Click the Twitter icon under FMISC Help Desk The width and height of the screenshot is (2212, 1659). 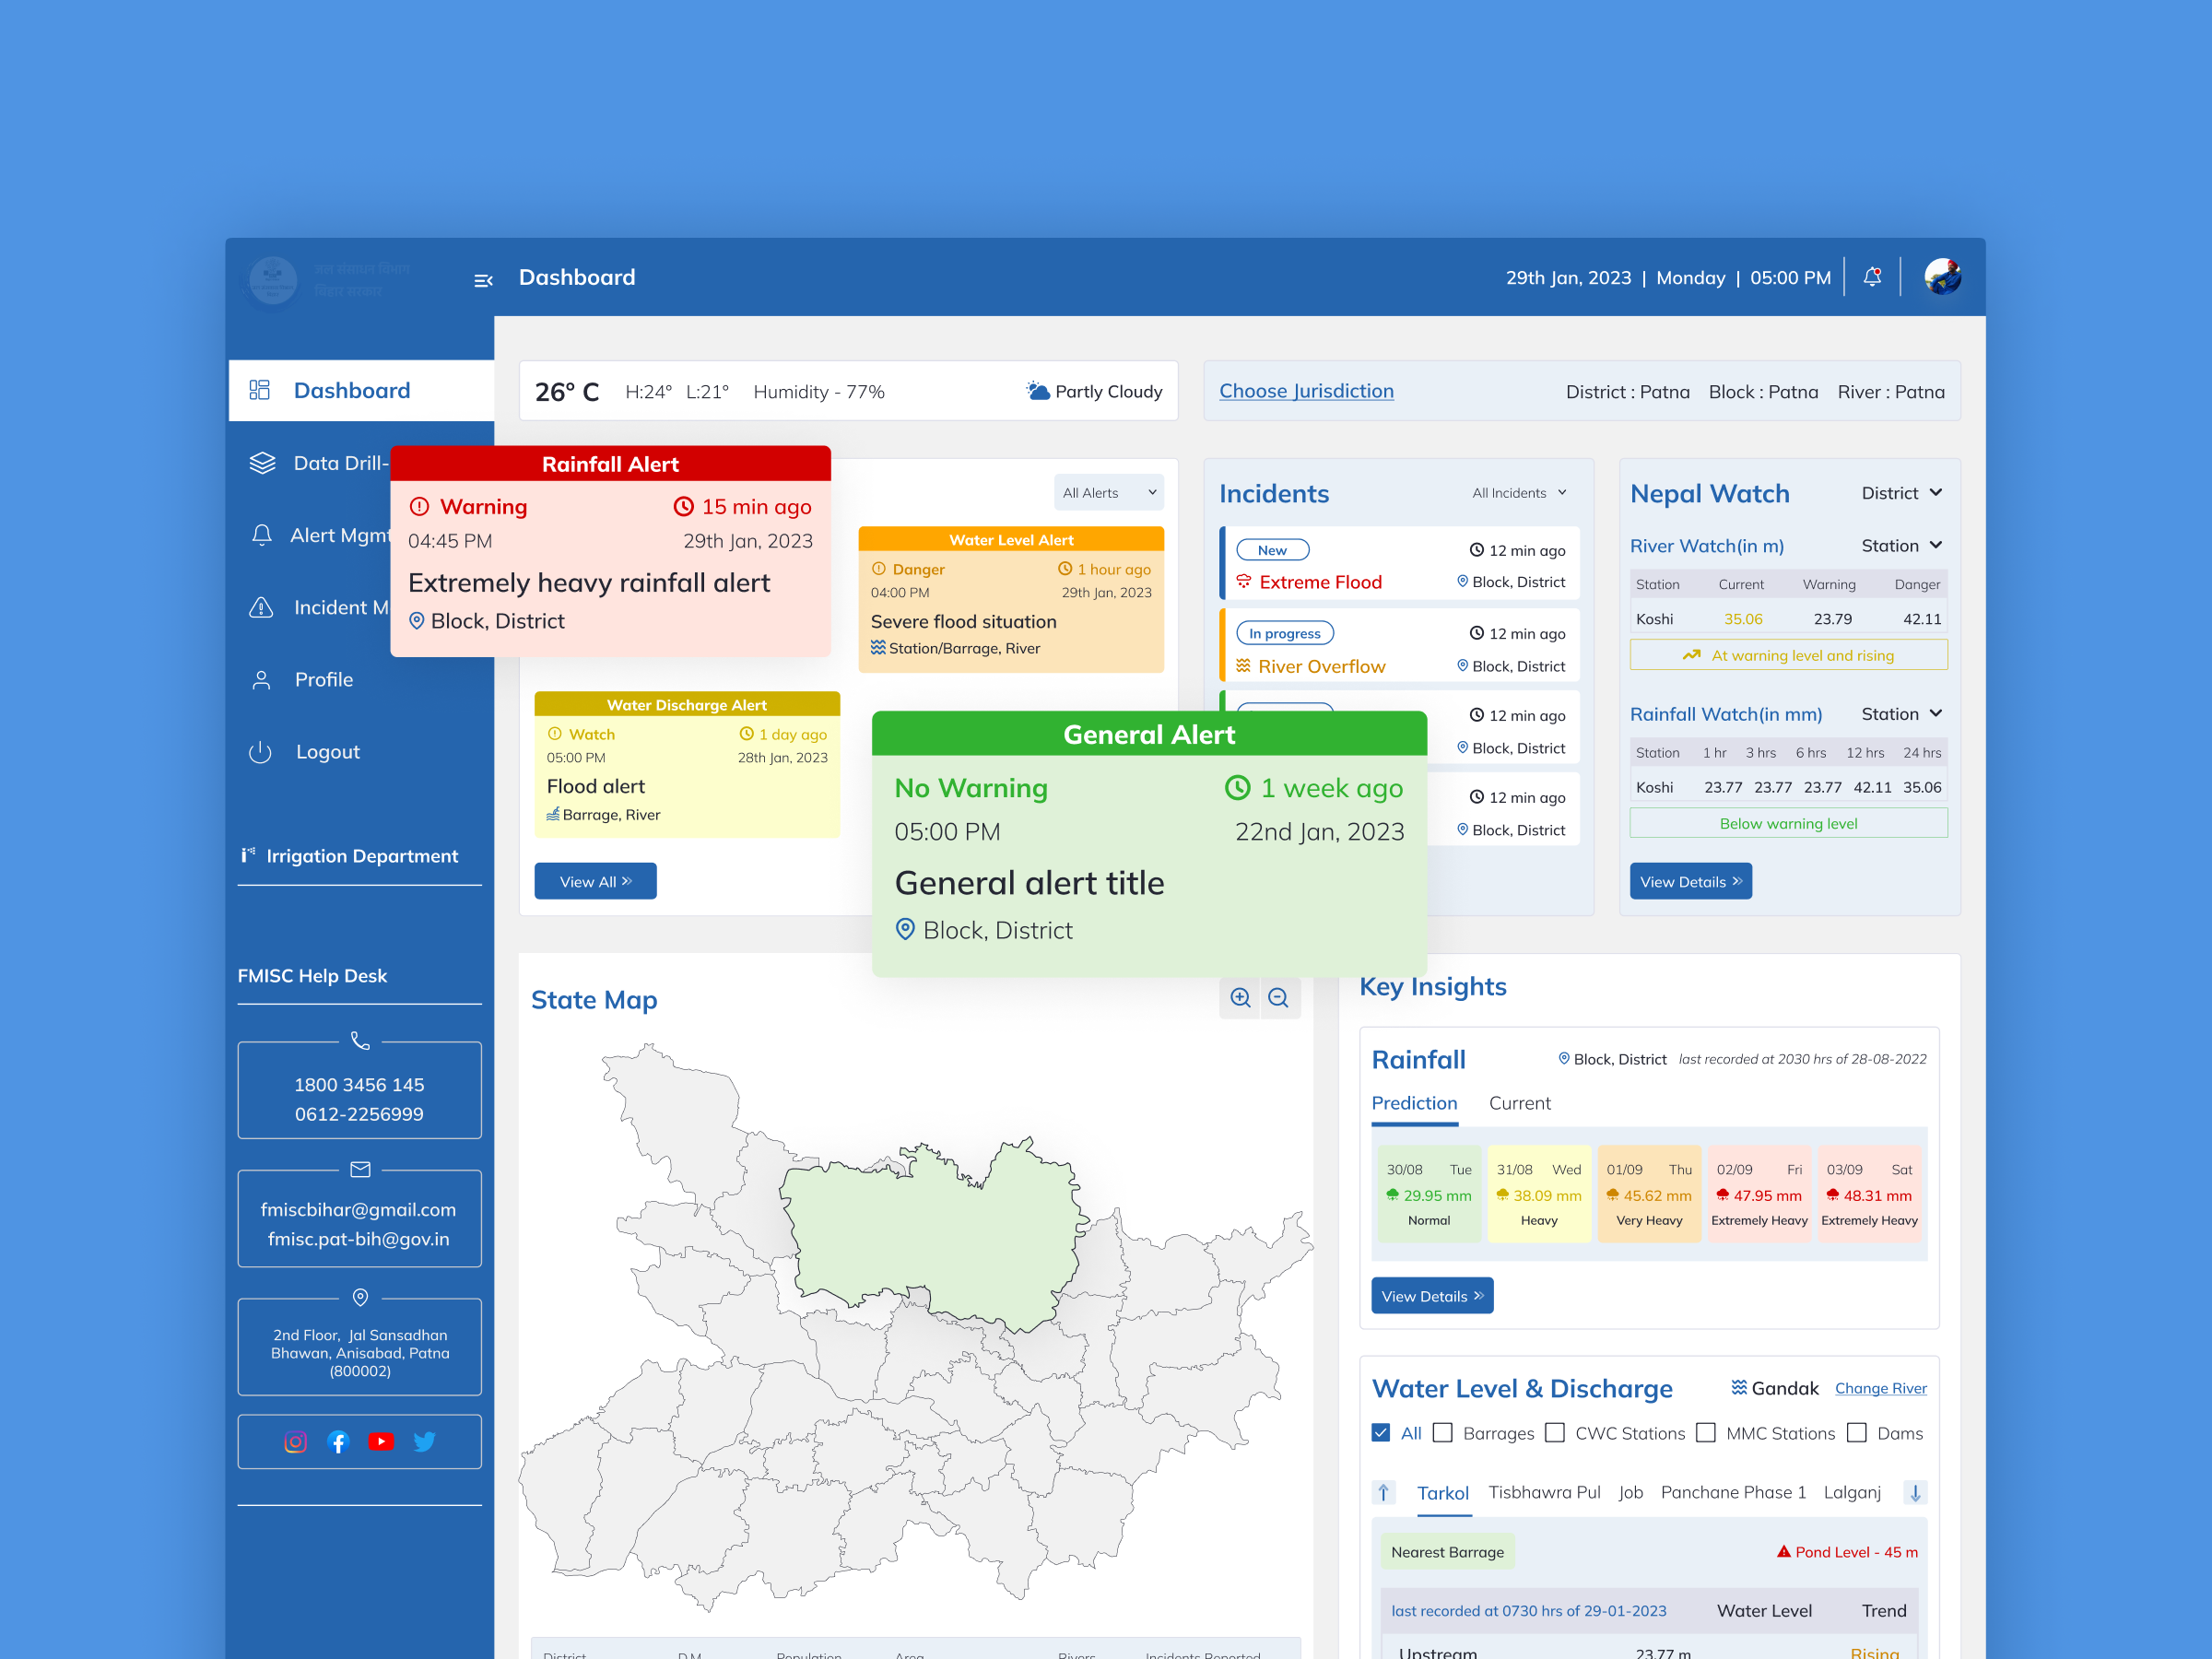[424, 1442]
